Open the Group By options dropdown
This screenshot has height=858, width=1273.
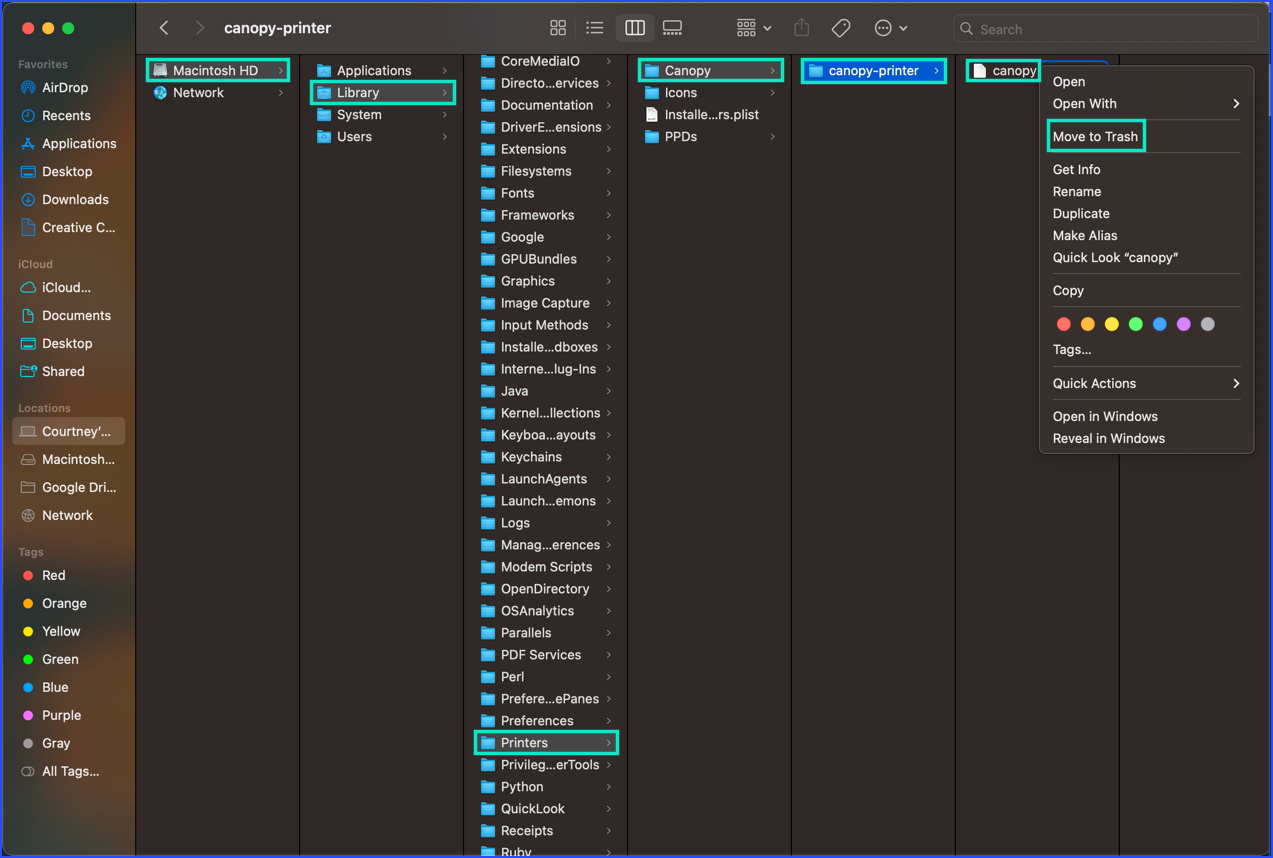click(x=754, y=28)
